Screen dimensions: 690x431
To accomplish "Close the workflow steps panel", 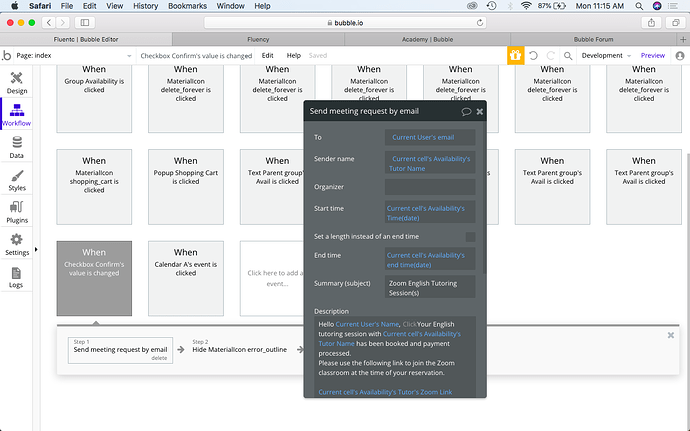I will pyautogui.click(x=671, y=335).
